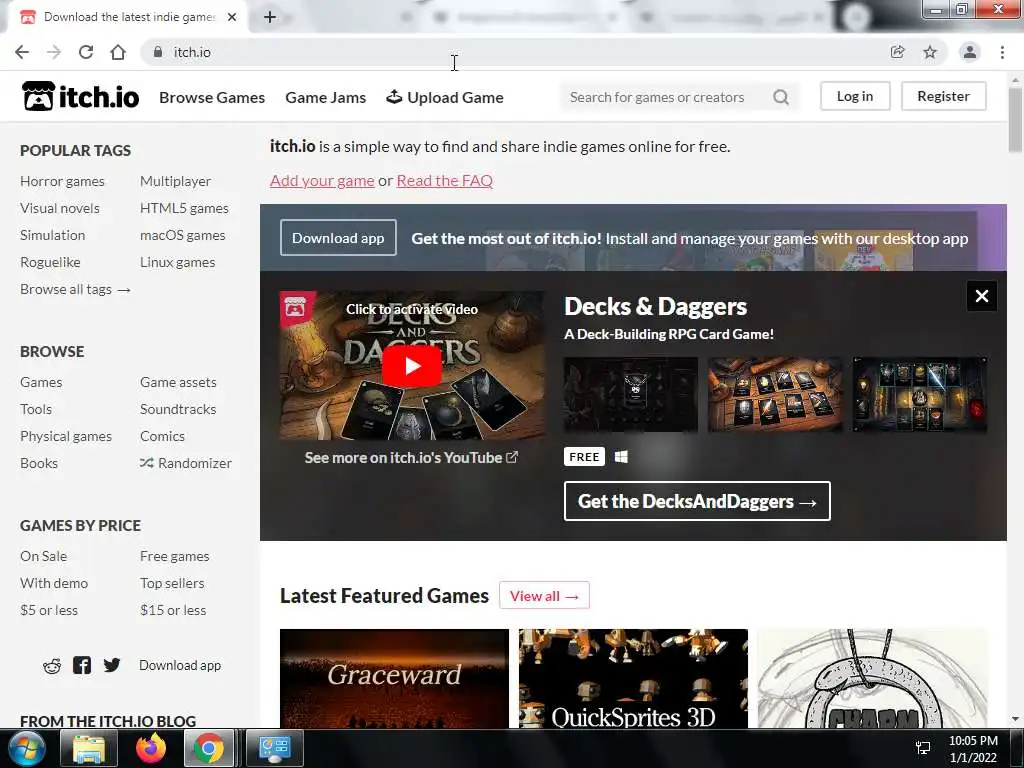Browse Physical games
This screenshot has height=768, width=1024.
pos(66,436)
